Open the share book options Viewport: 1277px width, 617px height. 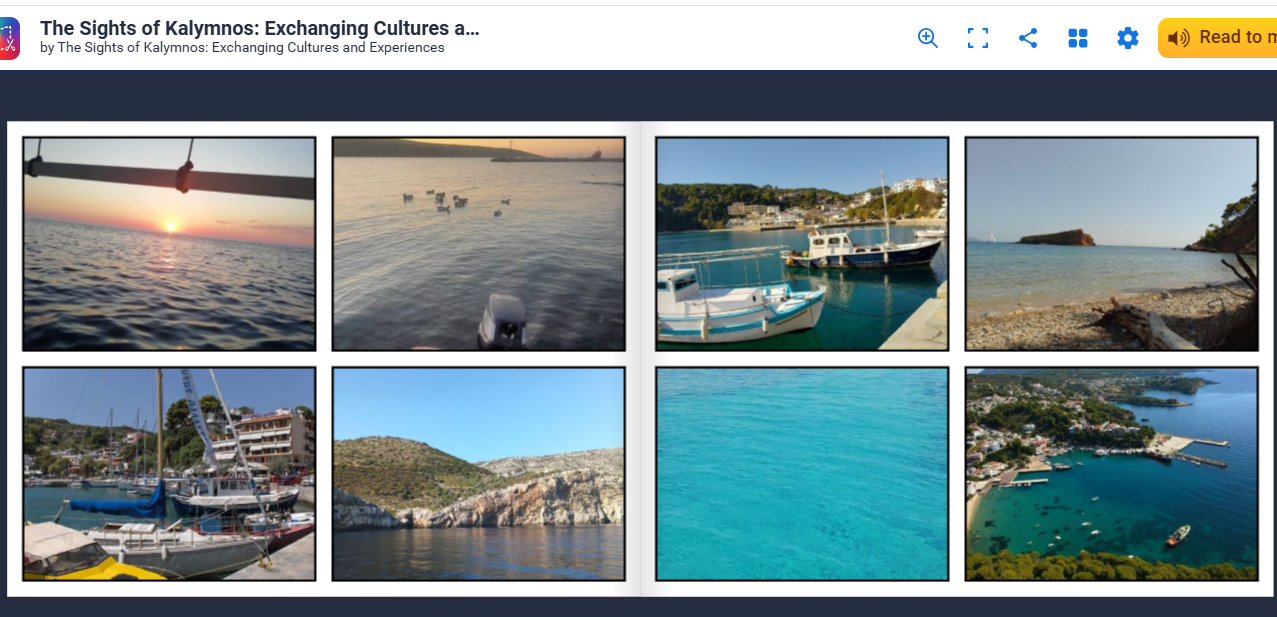(1028, 38)
